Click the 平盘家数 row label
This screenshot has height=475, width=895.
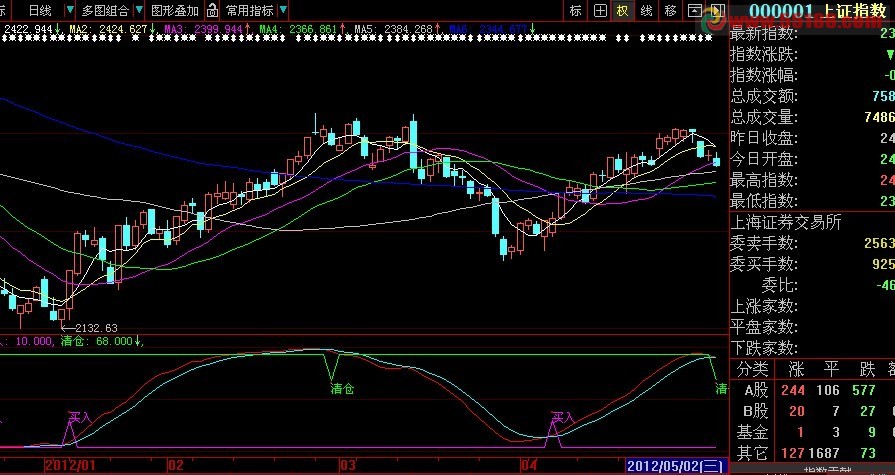point(764,327)
